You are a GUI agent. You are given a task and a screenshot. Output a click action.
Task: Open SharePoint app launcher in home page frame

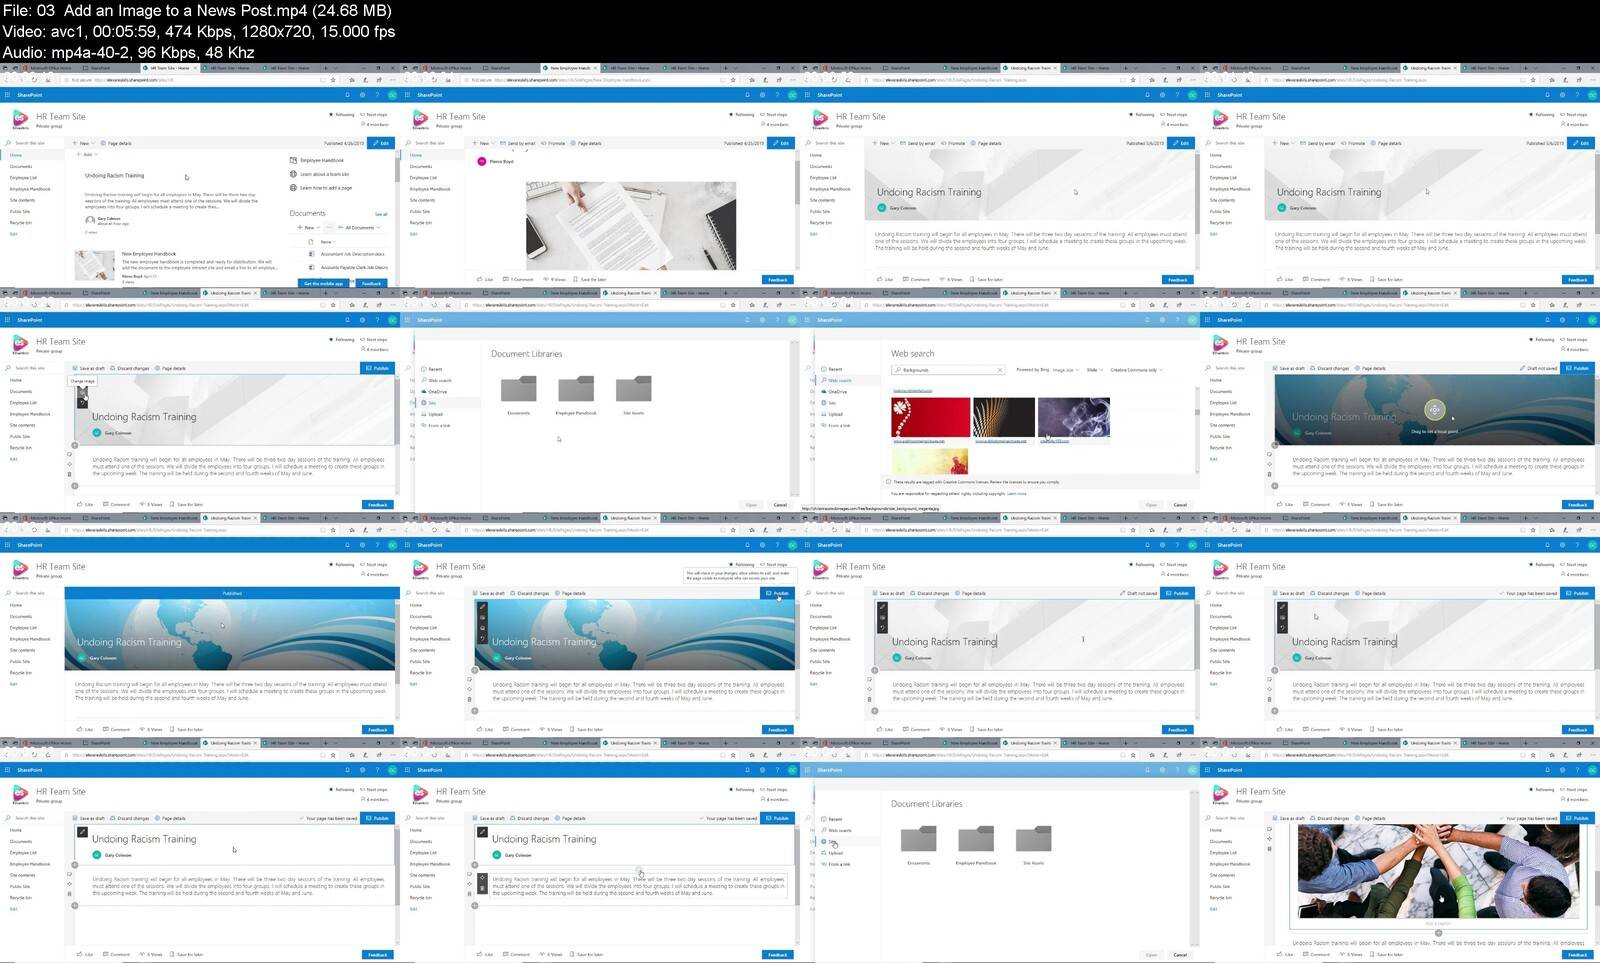coord(7,95)
